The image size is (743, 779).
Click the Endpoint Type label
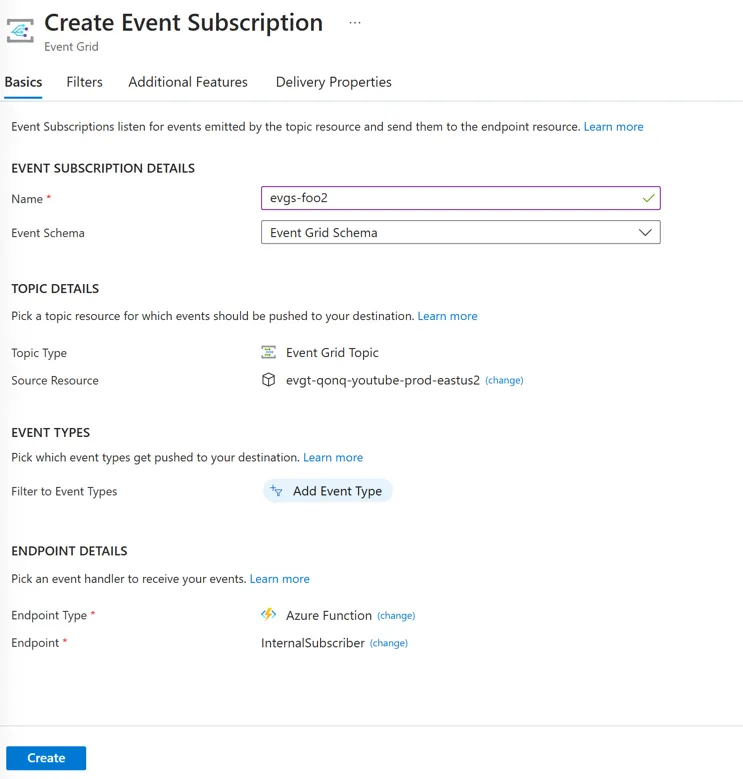pyautogui.click(x=49, y=615)
